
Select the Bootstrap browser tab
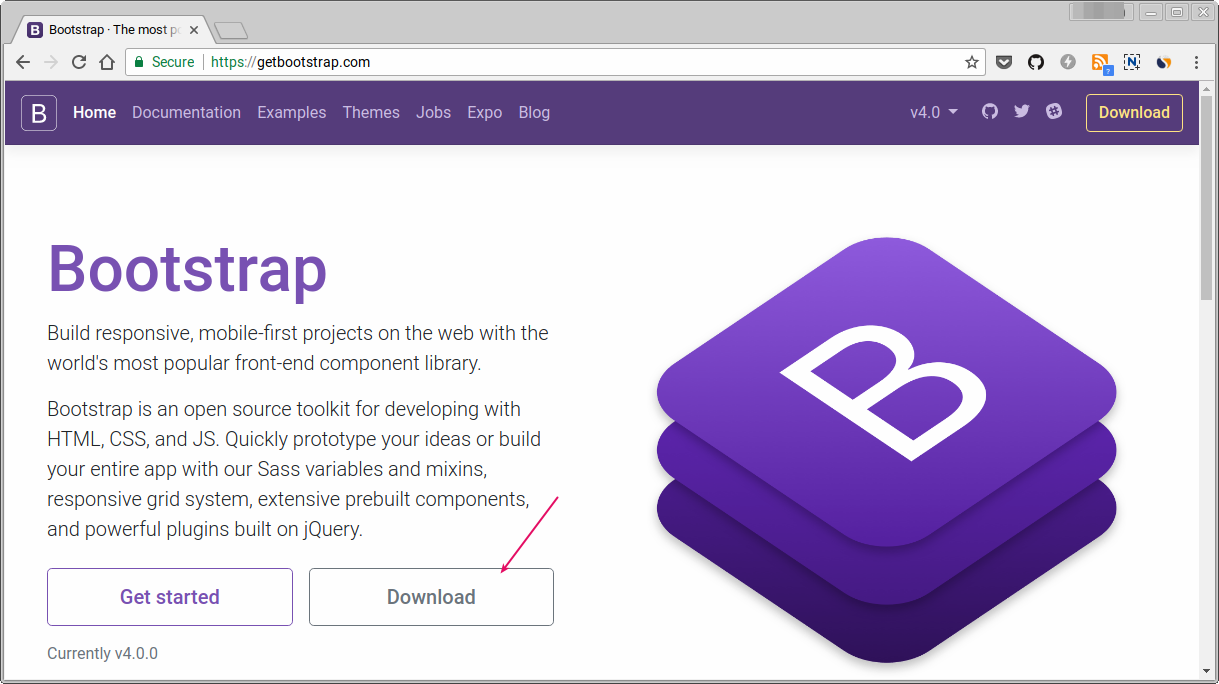(110, 29)
